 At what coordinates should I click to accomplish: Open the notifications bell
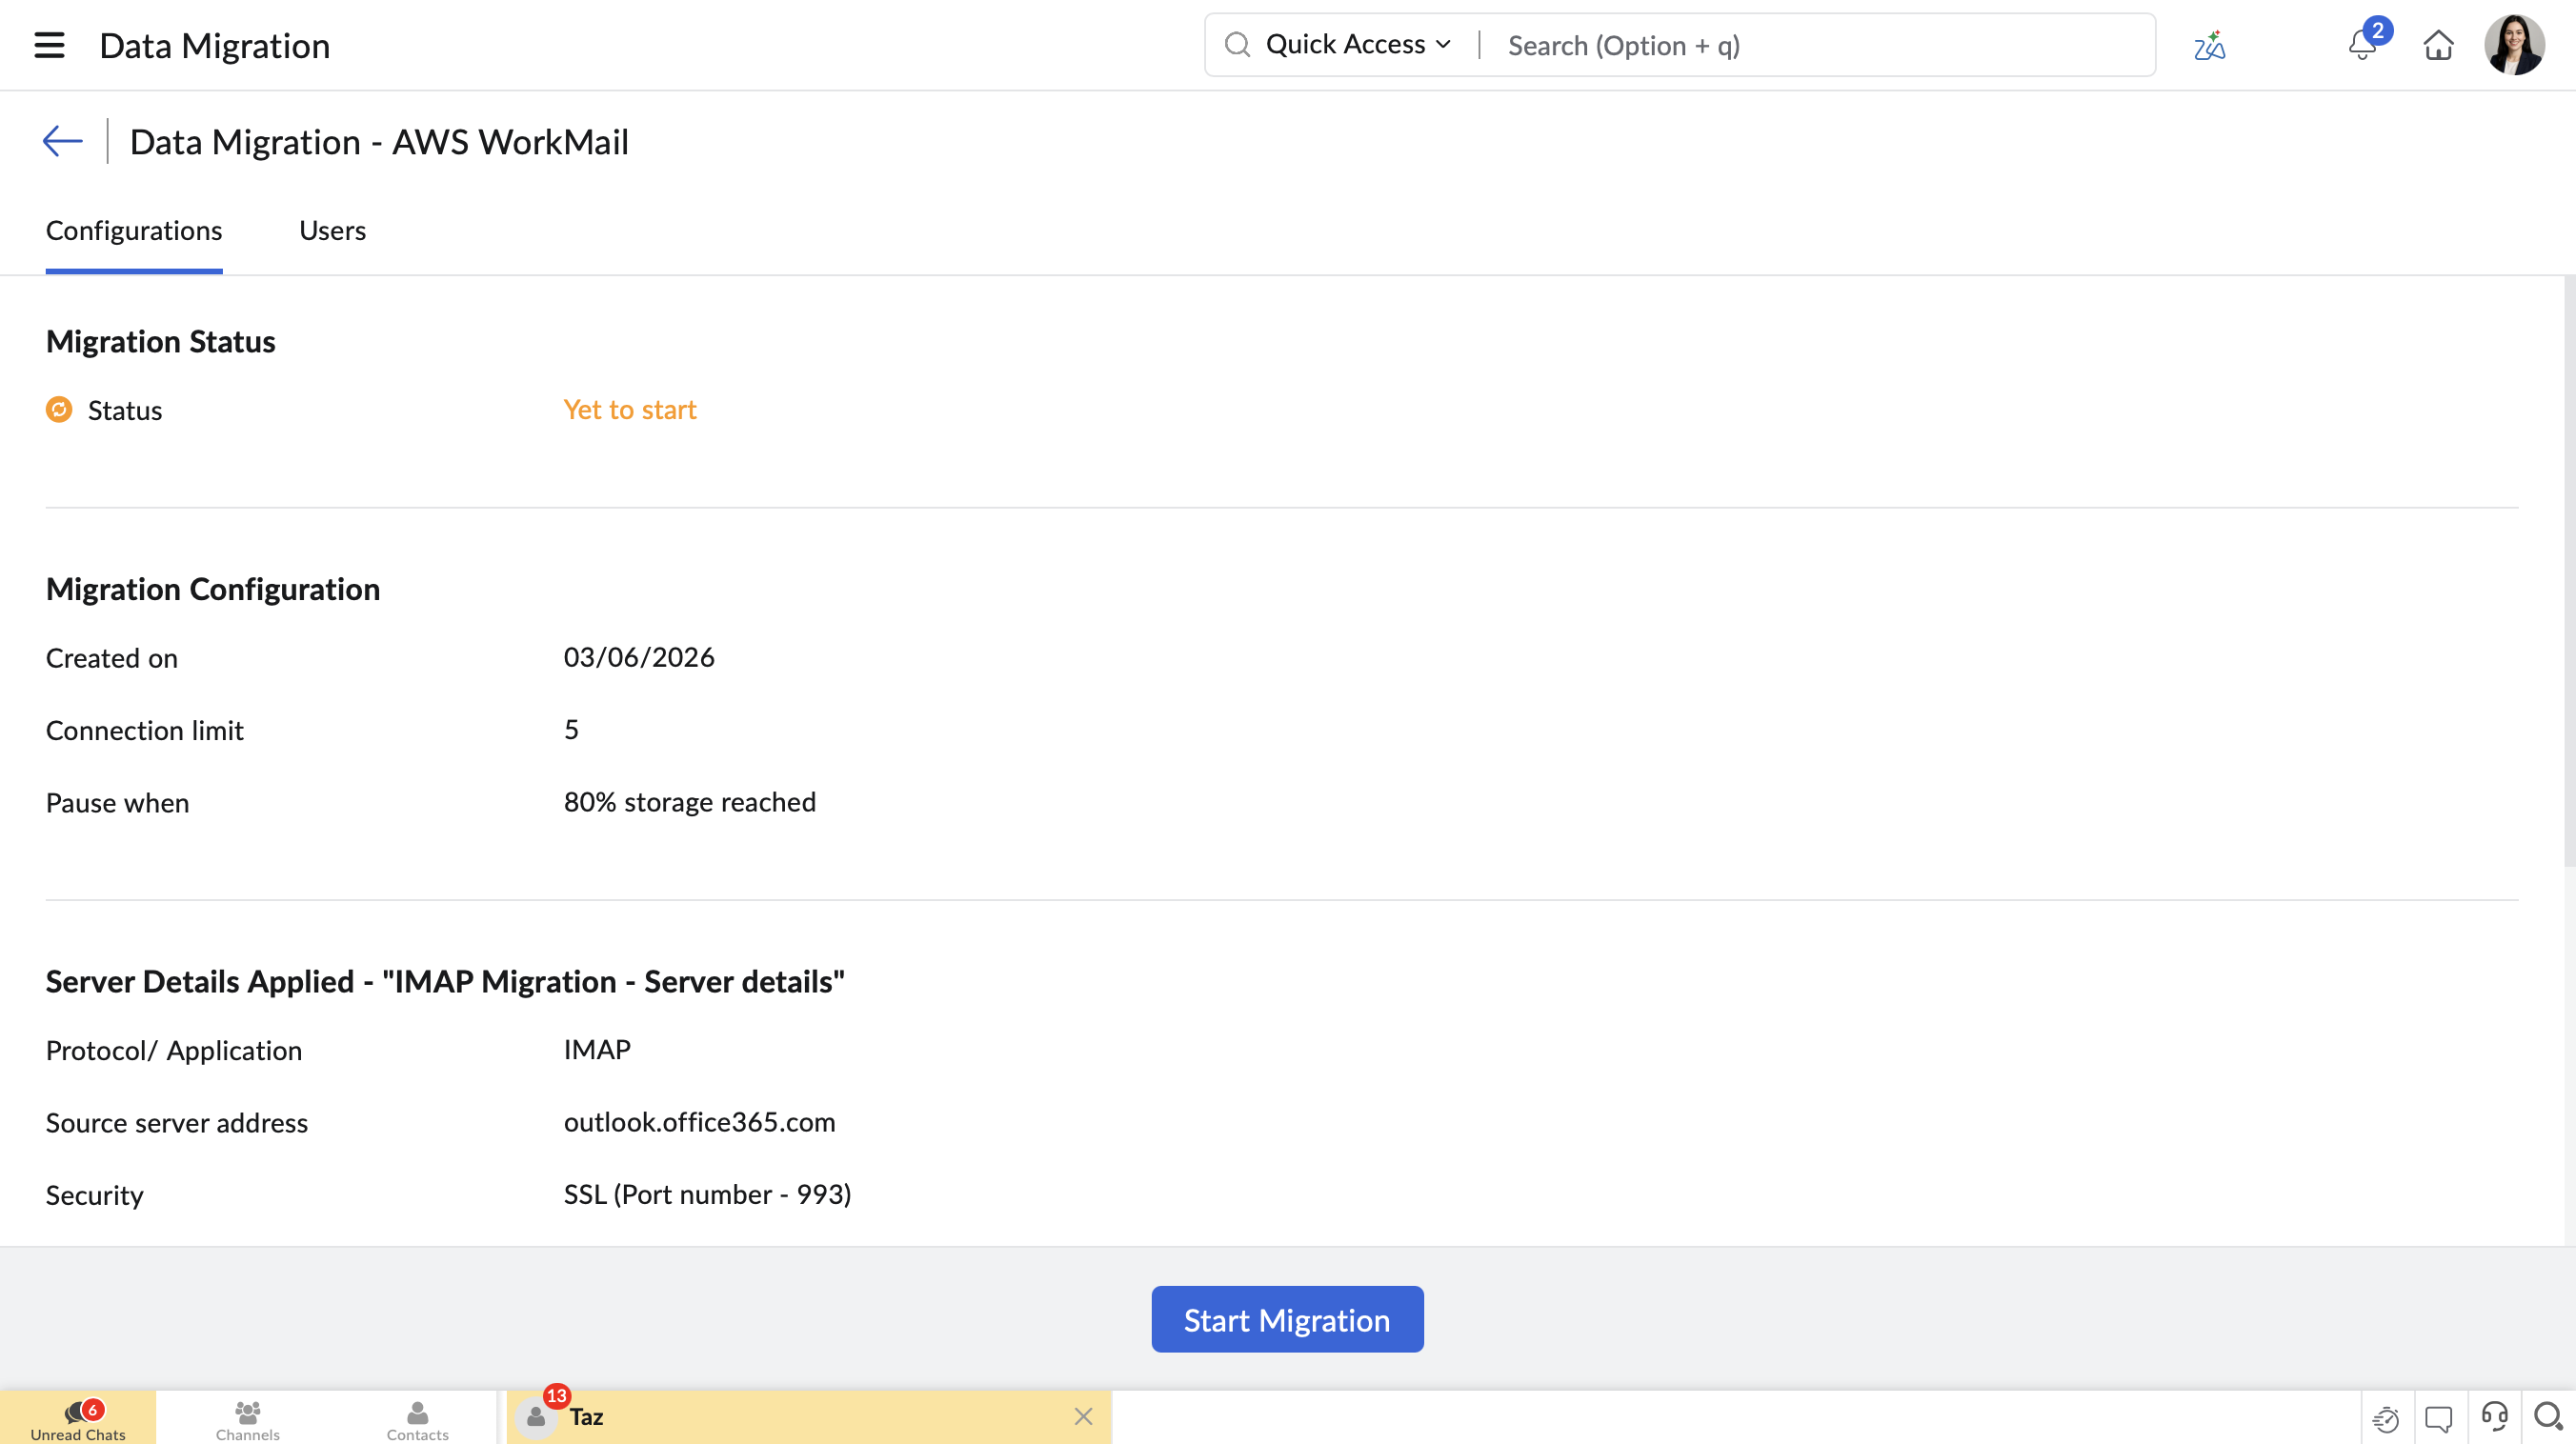[x=2362, y=45]
